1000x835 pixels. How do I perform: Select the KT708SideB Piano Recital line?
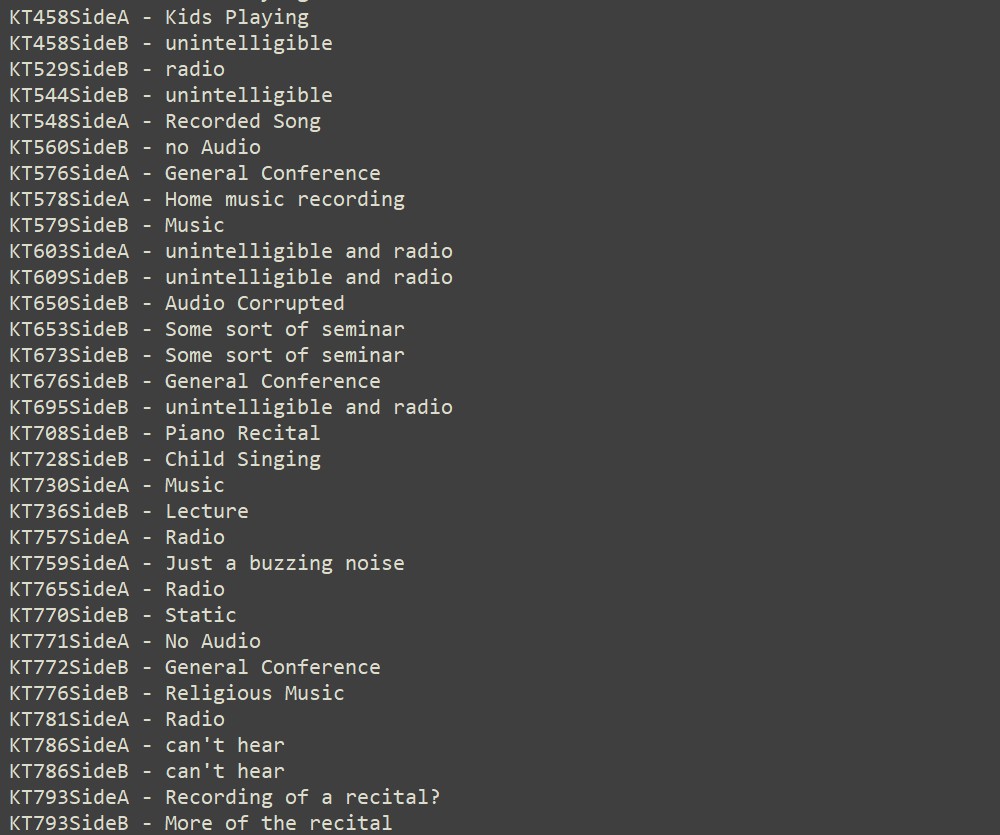tap(165, 433)
